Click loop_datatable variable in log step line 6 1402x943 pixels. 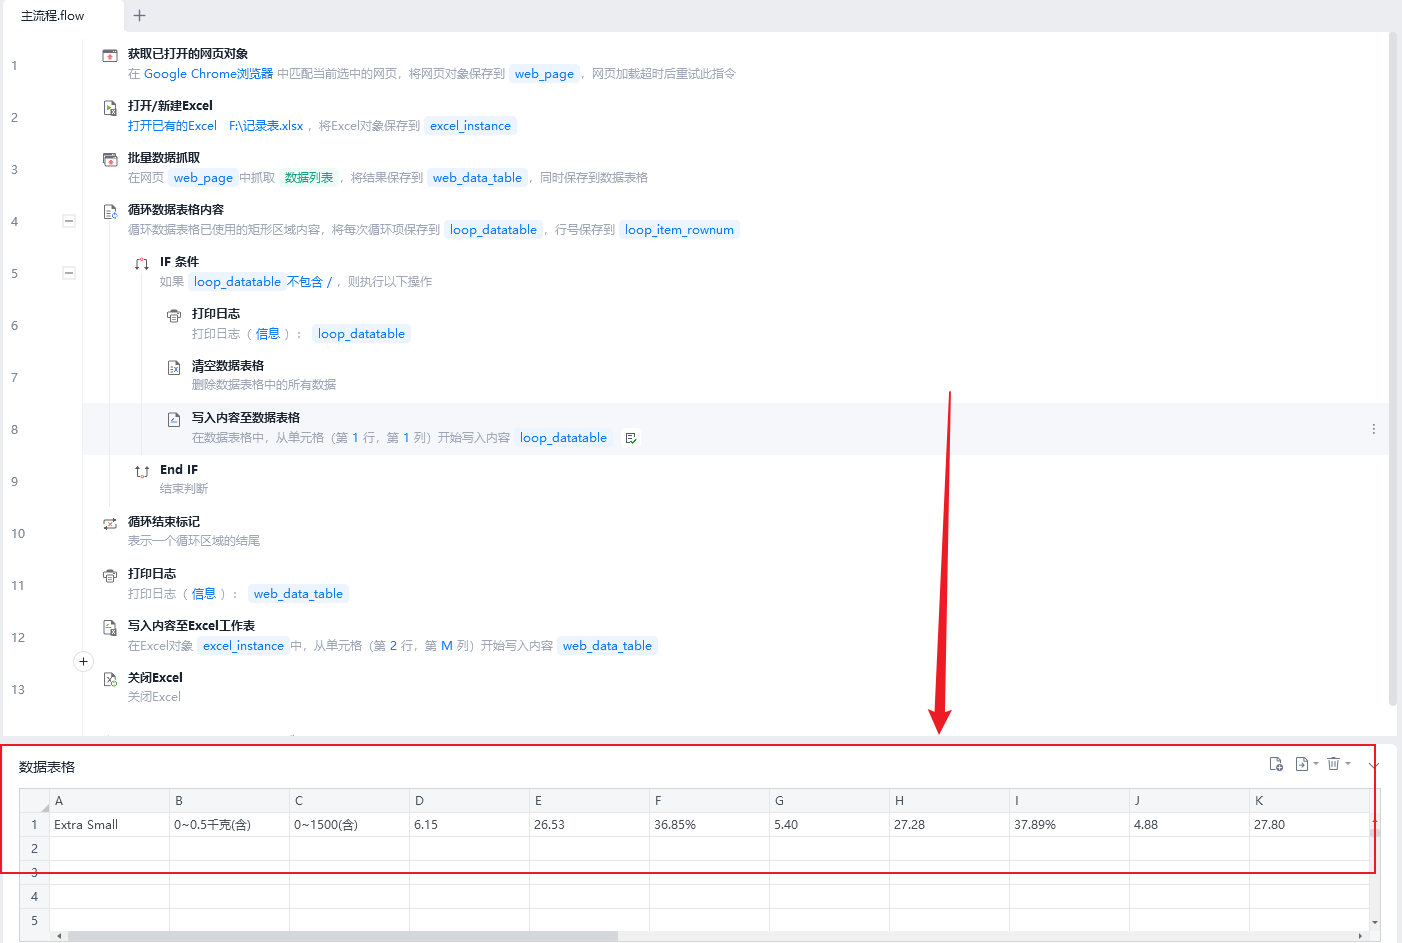361,334
